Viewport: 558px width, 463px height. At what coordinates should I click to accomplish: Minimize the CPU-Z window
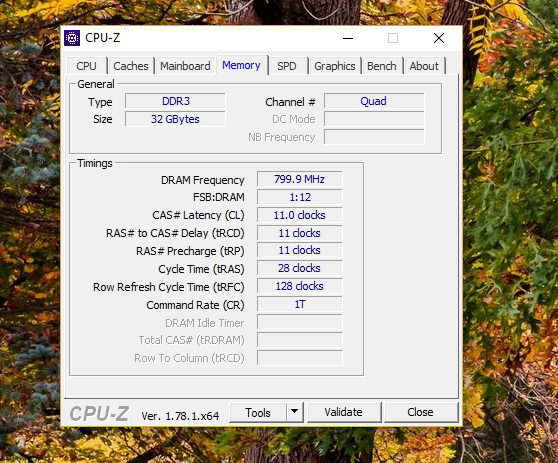click(x=348, y=38)
